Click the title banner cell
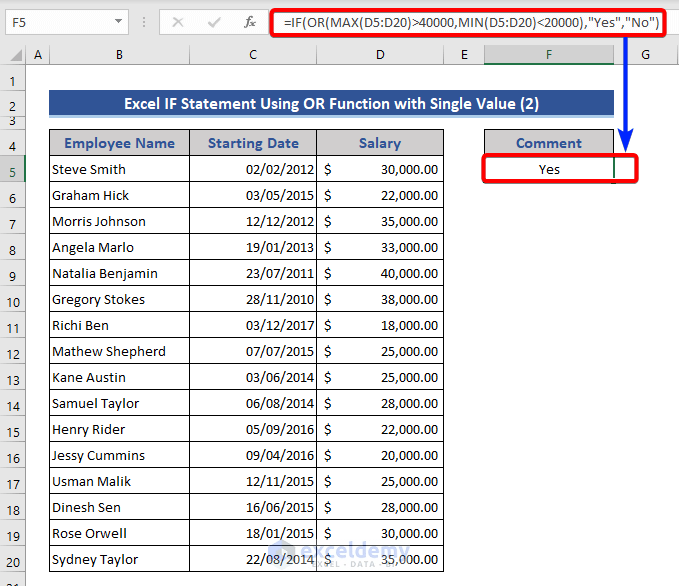 click(331, 104)
